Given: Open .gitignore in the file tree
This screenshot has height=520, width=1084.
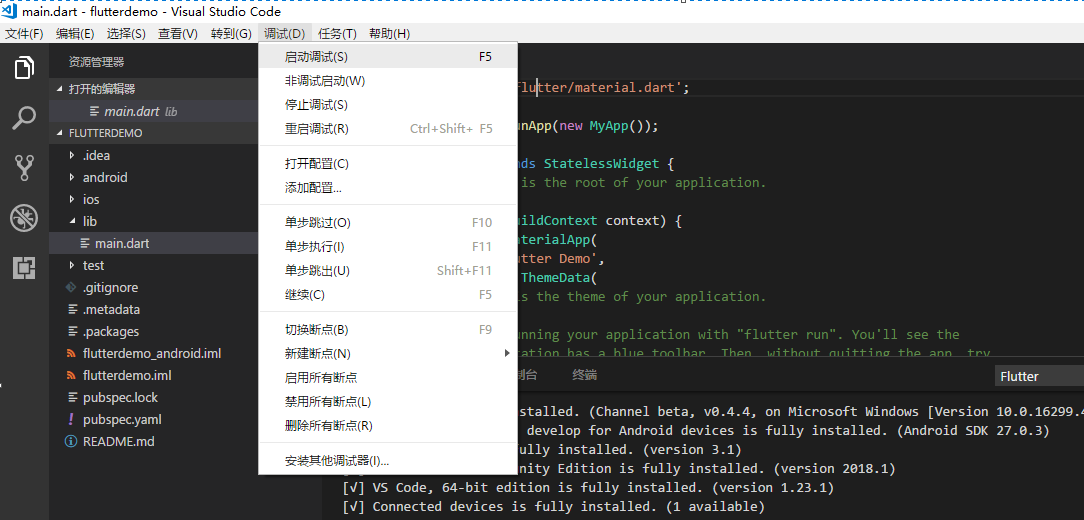Looking at the screenshot, I should tap(153, 287).
